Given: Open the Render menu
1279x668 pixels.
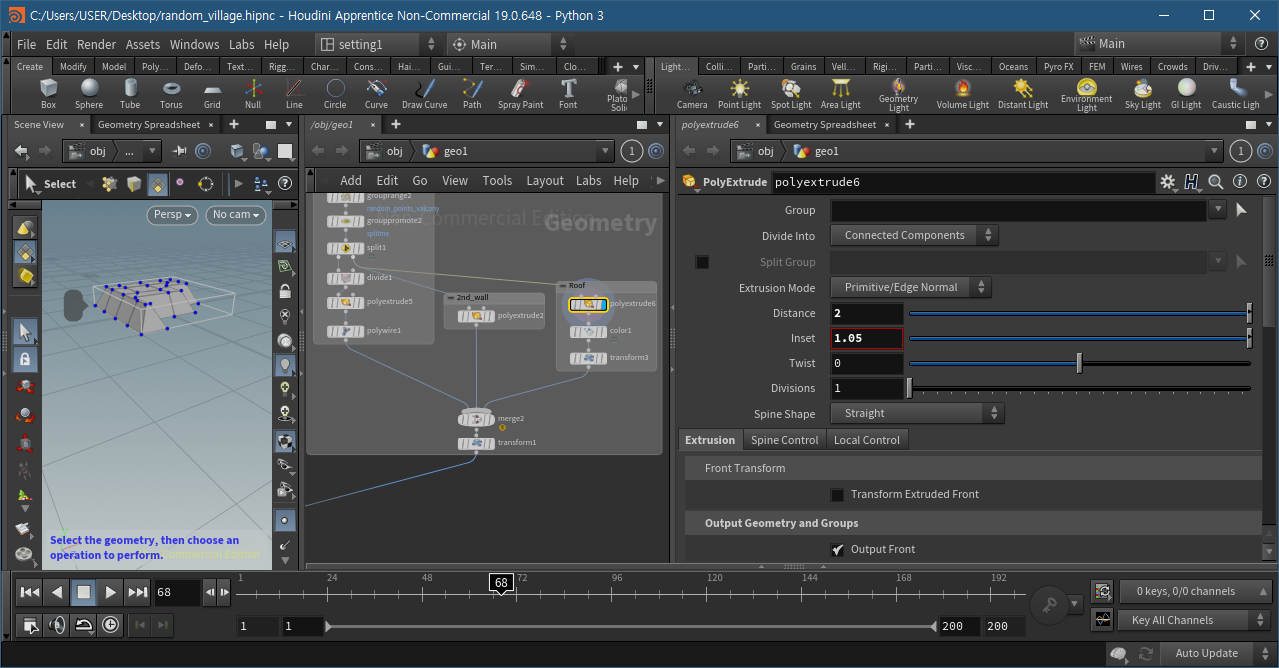Looking at the screenshot, I should coord(97,44).
